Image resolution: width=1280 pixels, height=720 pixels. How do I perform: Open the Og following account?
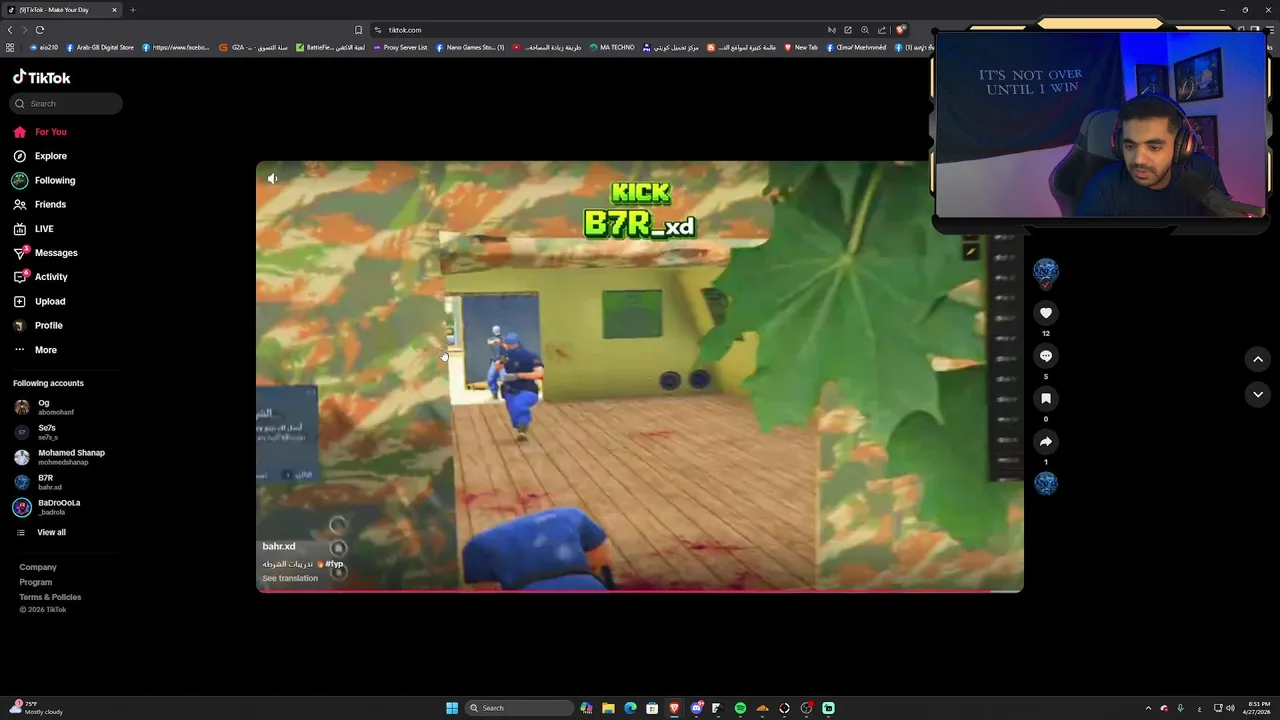click(x=44, y=407)
